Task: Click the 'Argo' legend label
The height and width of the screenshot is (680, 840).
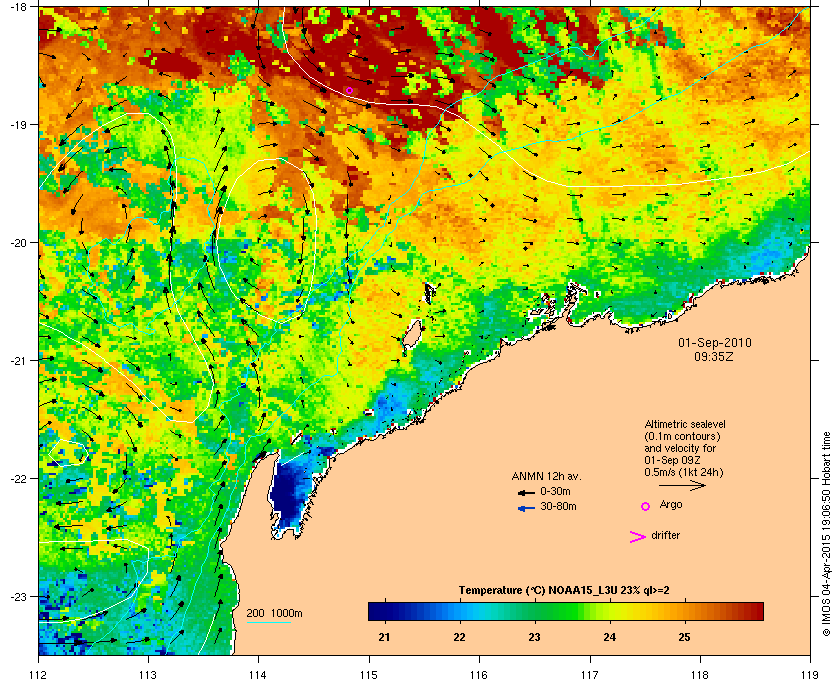Action: coord(671,505)
